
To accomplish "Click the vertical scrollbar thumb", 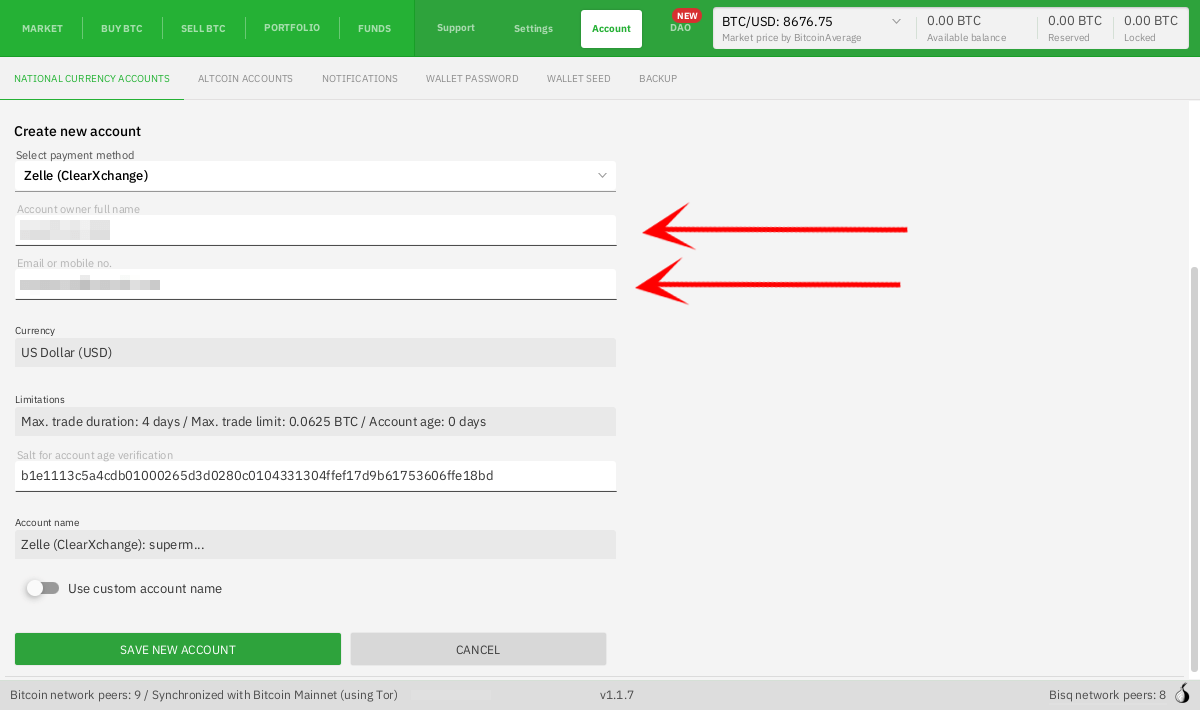I will point(1193,470).
